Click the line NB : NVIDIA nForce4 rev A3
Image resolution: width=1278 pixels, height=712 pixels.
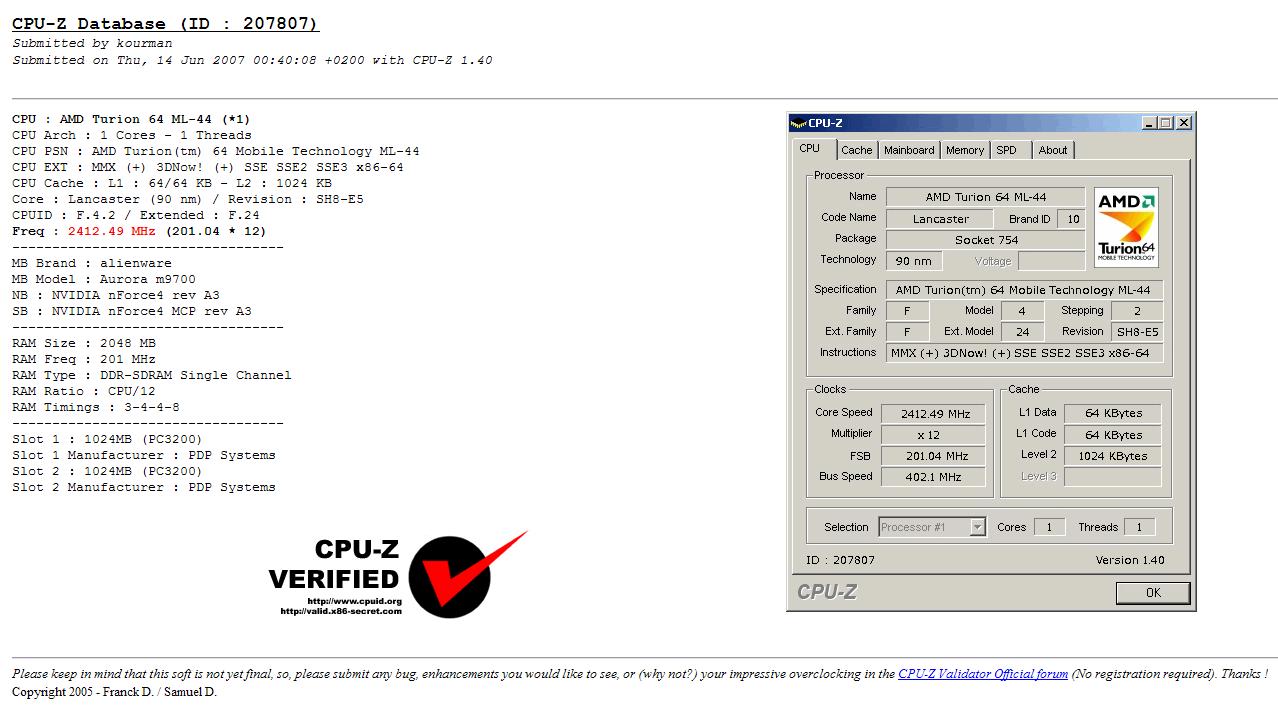pos(116,295)
